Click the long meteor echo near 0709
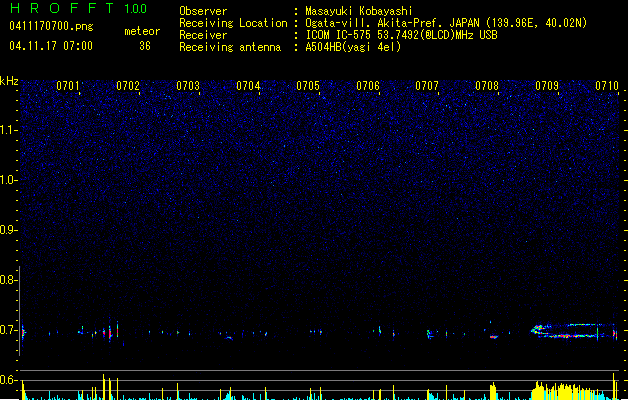Screen dimensions: 629x400 [574, 331]
